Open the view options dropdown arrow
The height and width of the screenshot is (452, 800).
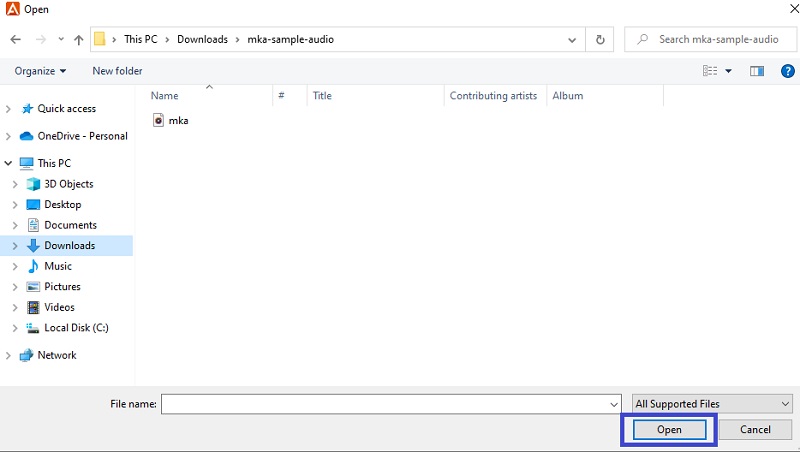click(x=729, y=71)
